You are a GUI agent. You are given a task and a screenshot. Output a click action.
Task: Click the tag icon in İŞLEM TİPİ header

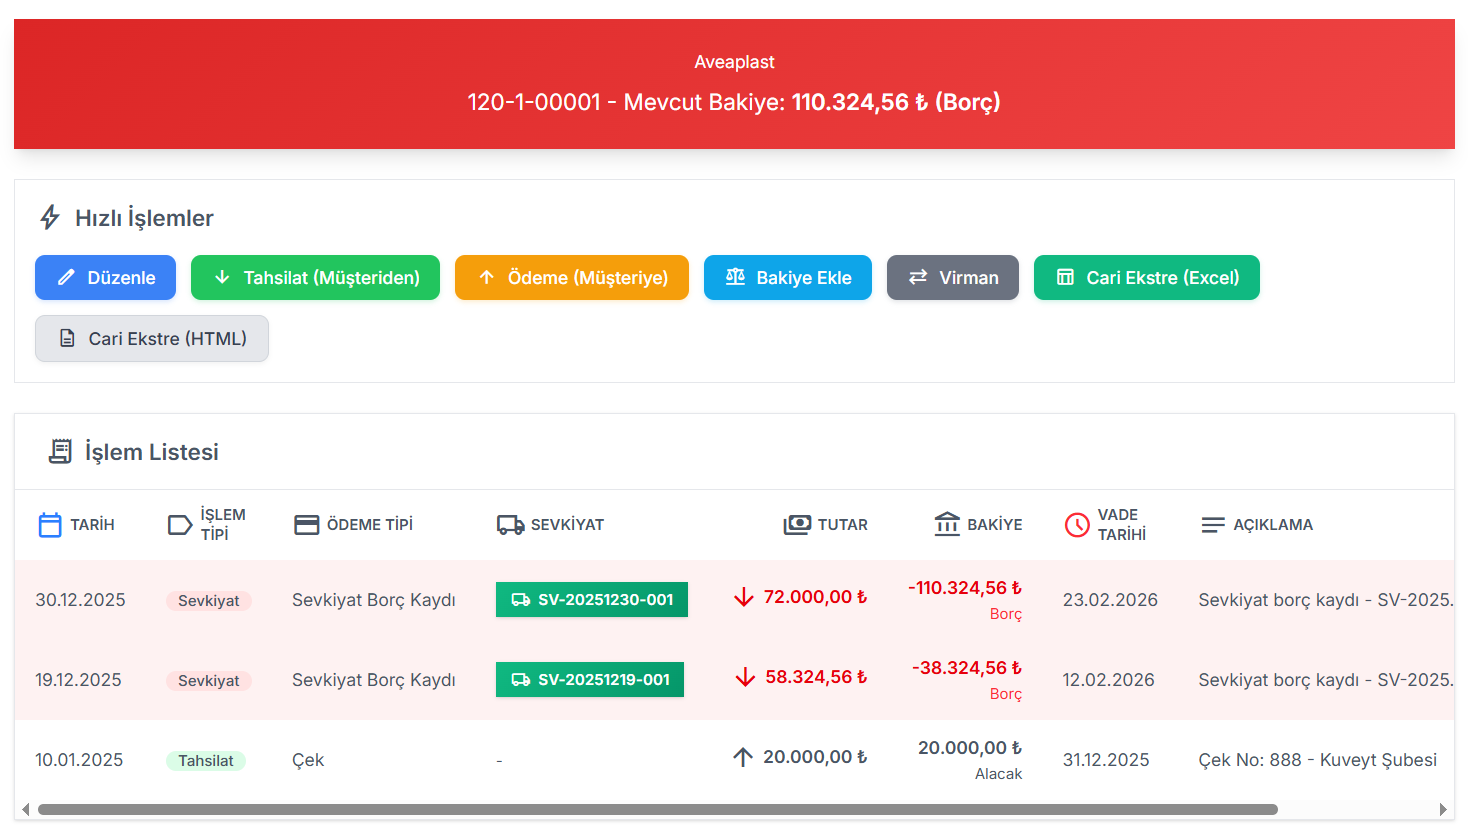point(180,523)
